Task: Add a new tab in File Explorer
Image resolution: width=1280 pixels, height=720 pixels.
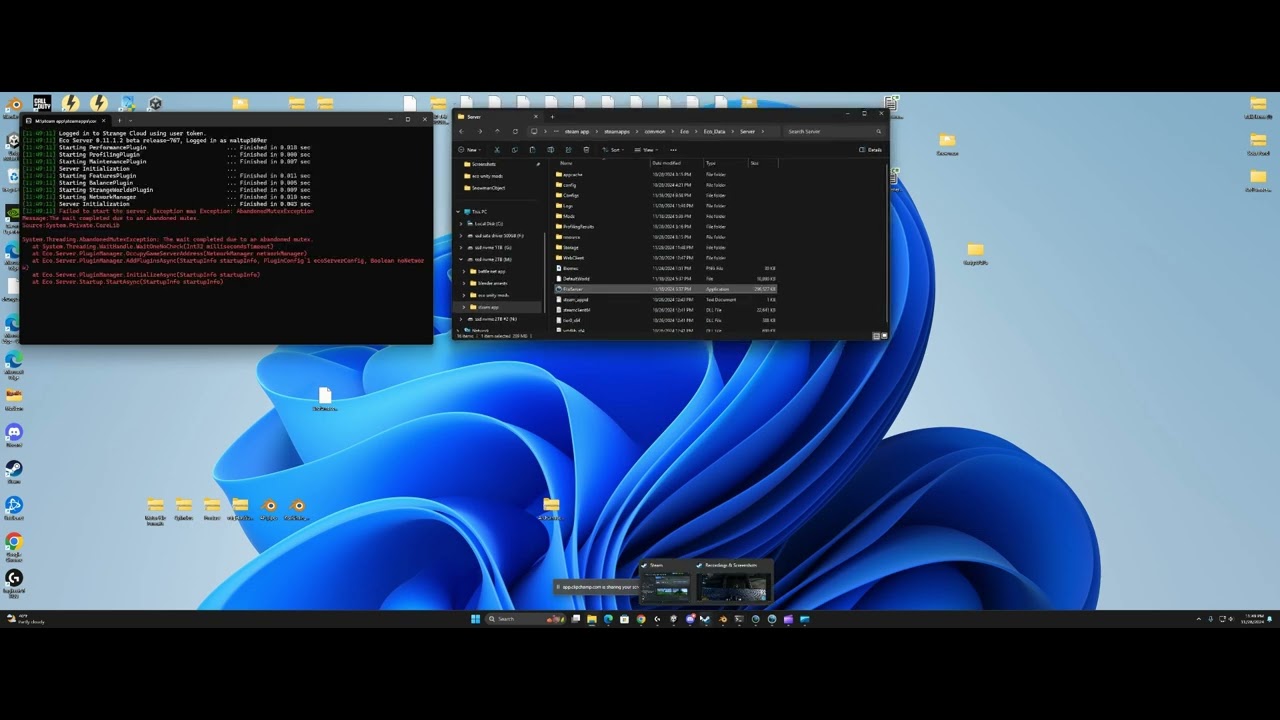Action: coord(551,117)
